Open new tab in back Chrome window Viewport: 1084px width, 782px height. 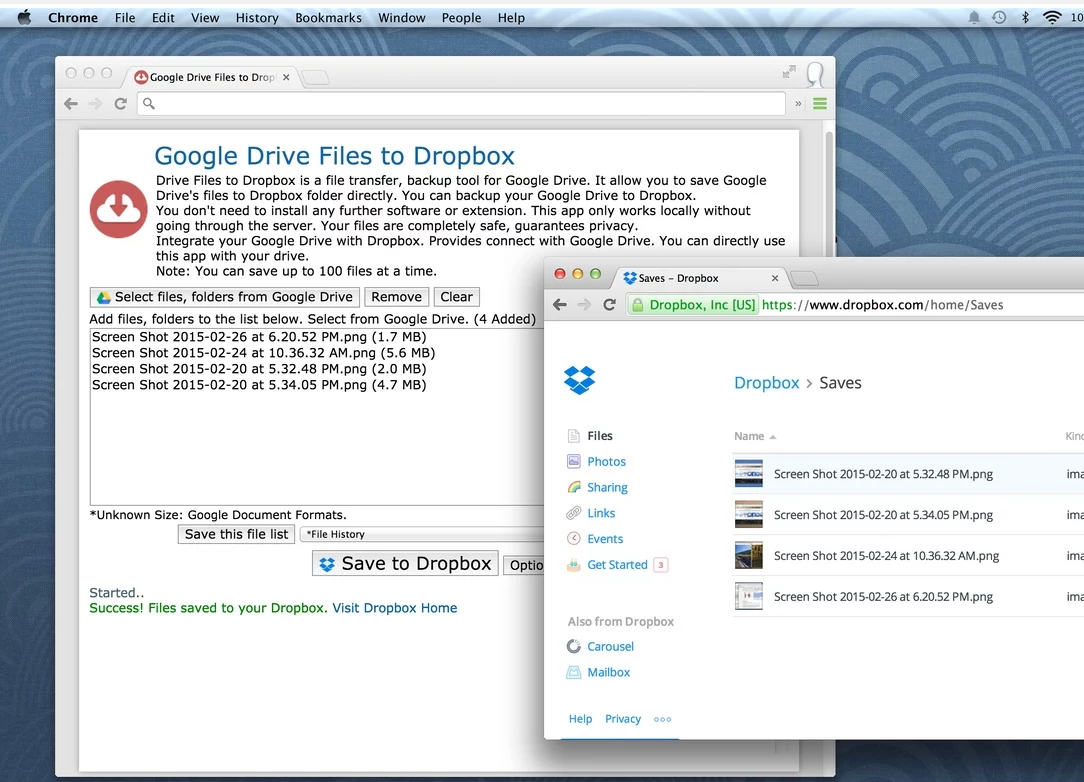click(316, 77)
